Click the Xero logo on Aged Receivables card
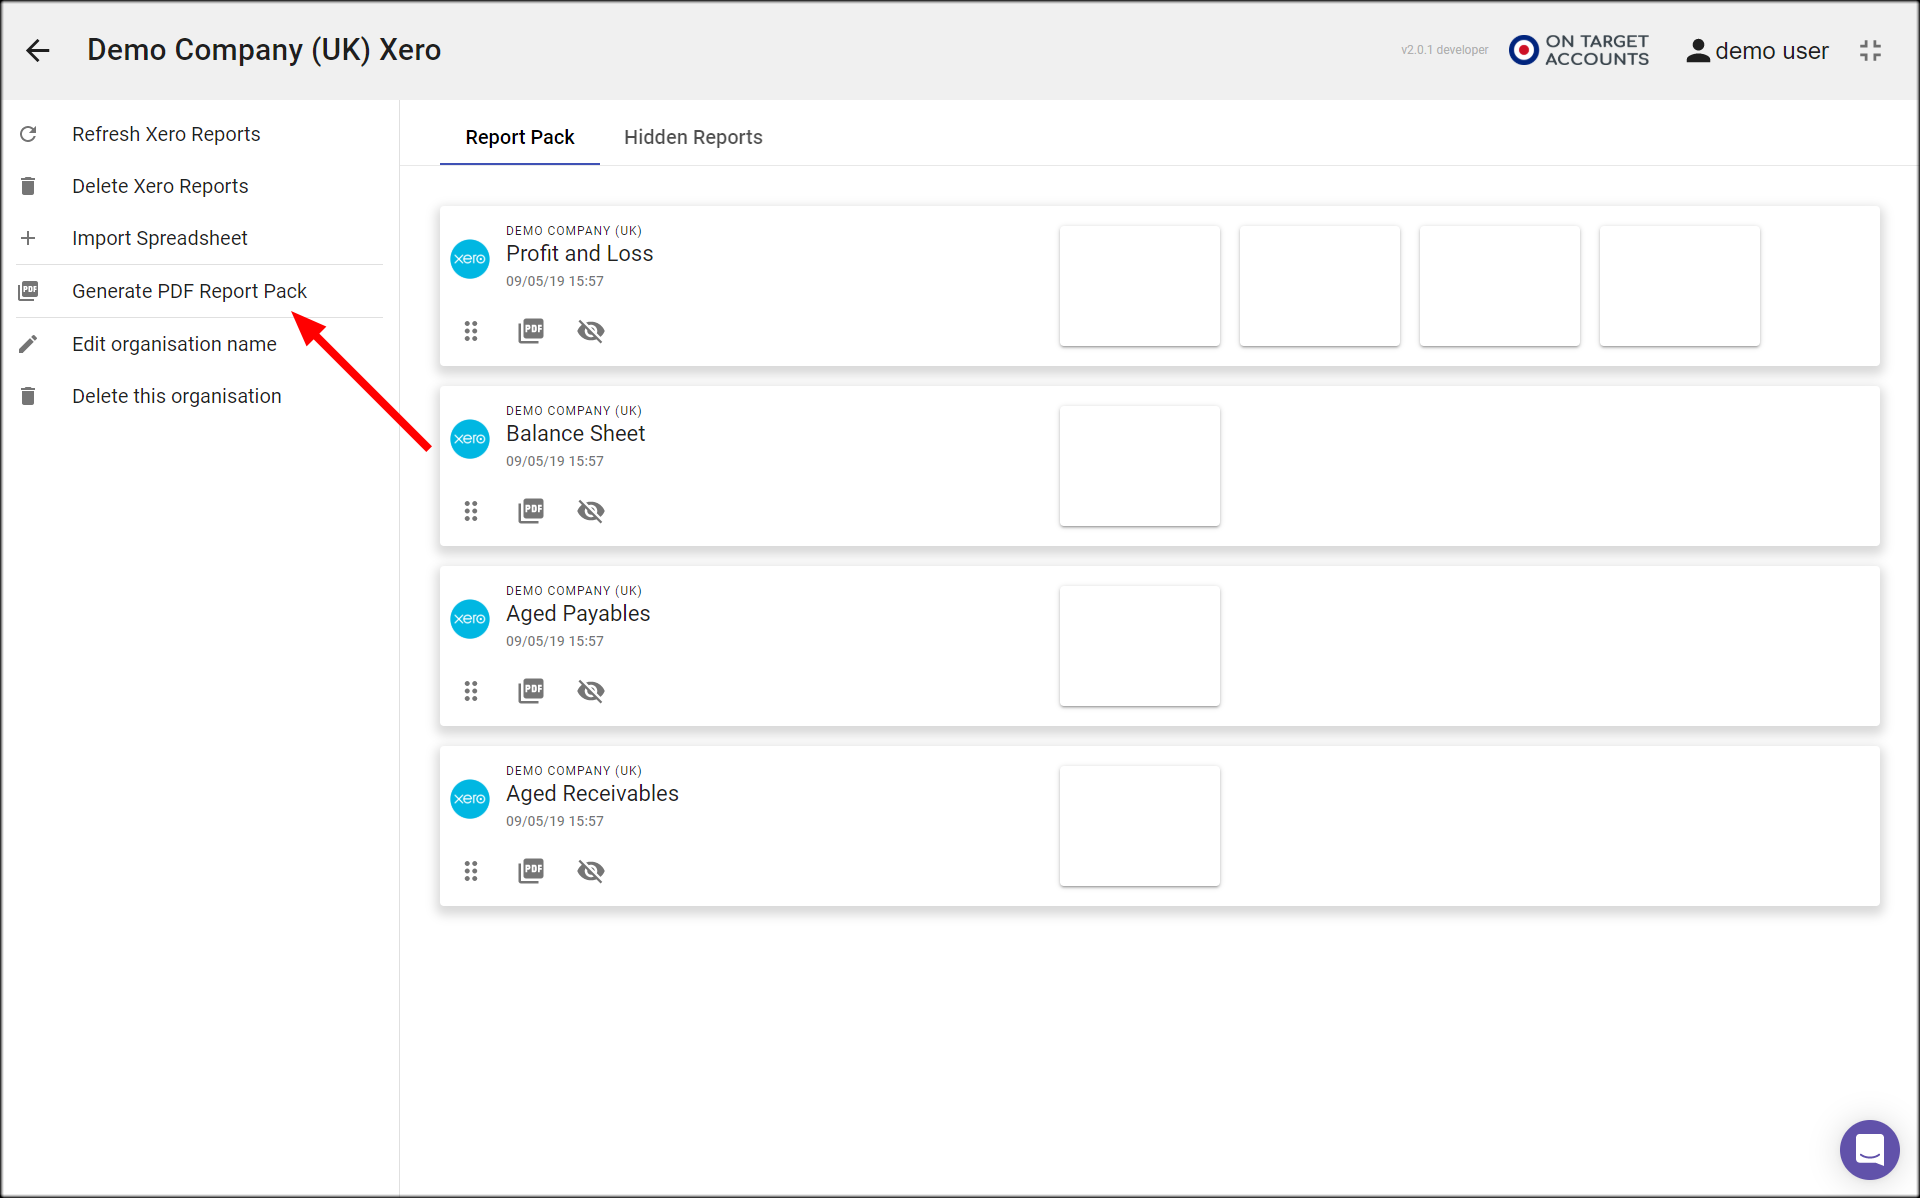This screenshot has height=1198, width=1920. 470,799
